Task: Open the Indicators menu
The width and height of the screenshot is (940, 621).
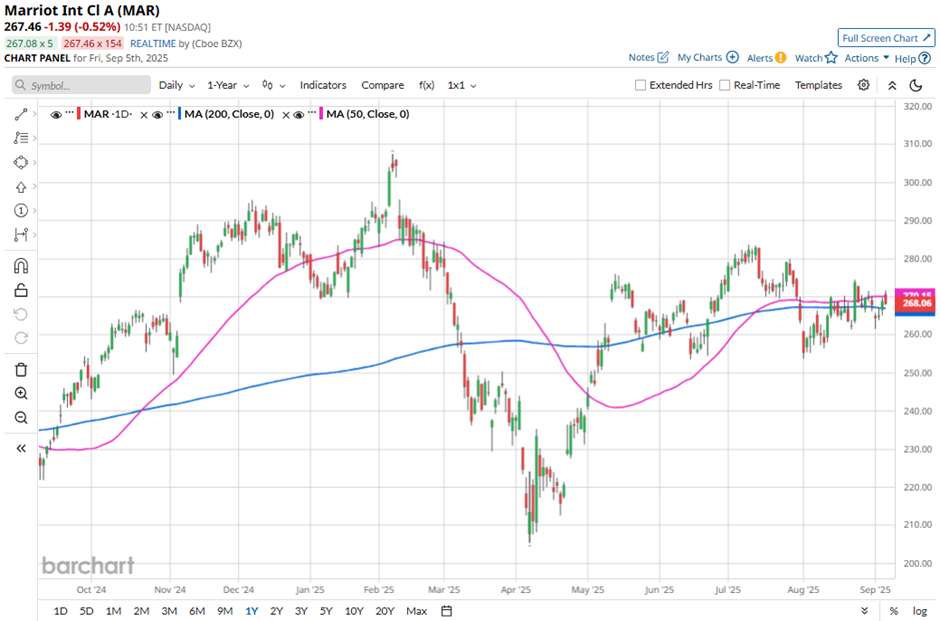Action: click(323, 85)
